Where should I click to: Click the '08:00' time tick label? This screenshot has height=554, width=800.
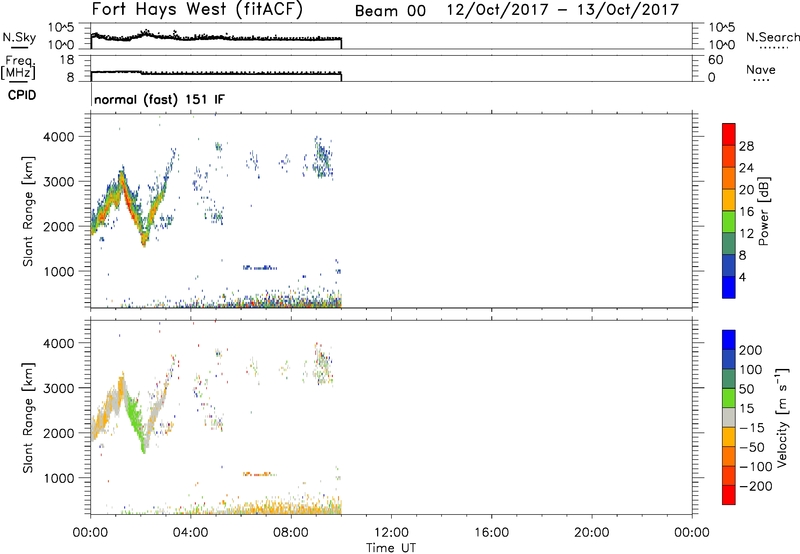click(291, 533)
